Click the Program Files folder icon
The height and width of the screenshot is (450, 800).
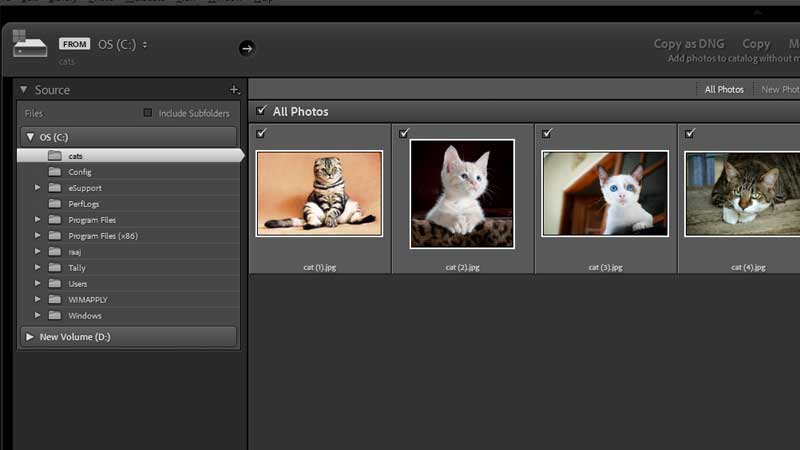coord(55,219)
